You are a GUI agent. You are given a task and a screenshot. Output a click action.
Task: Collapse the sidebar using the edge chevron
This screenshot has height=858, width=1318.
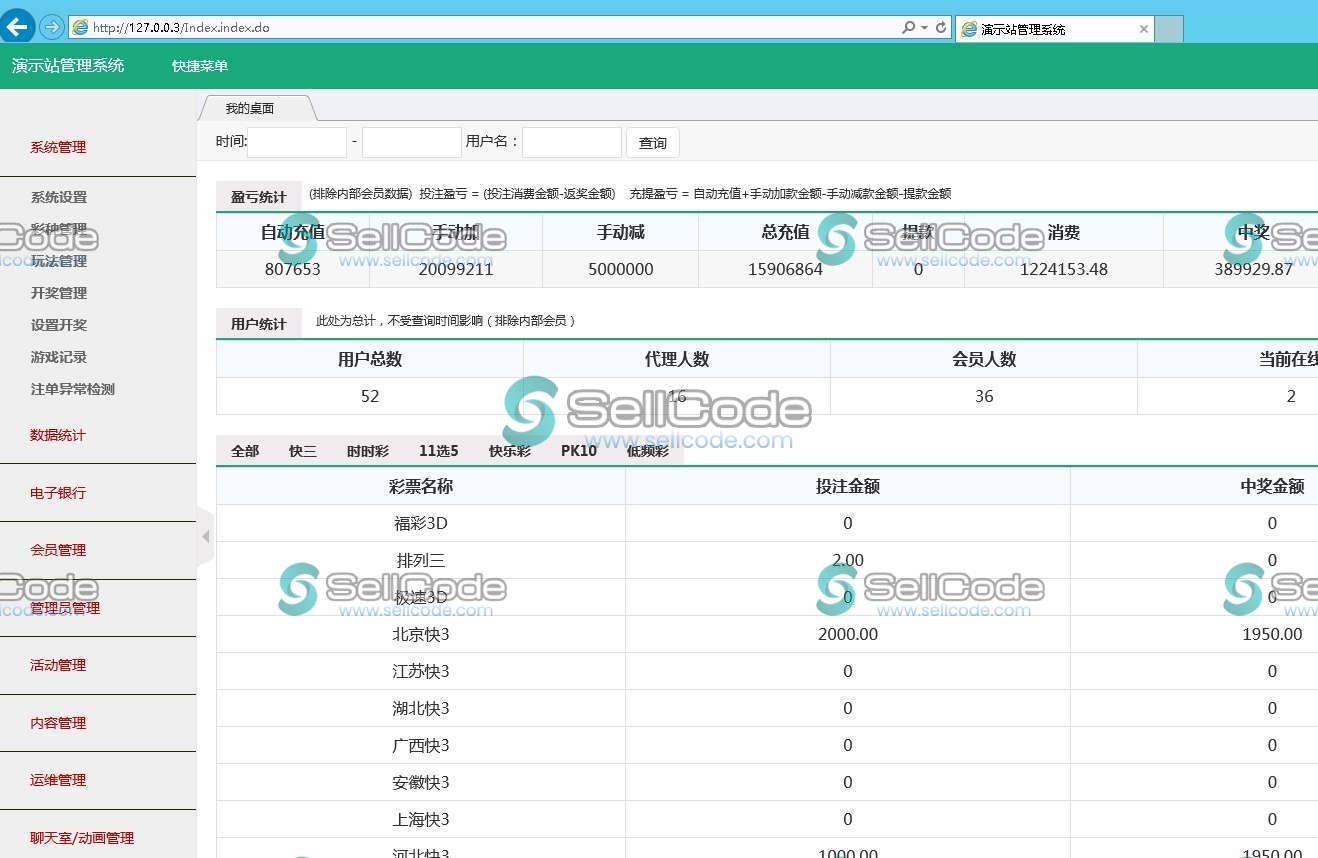[206, 537]
